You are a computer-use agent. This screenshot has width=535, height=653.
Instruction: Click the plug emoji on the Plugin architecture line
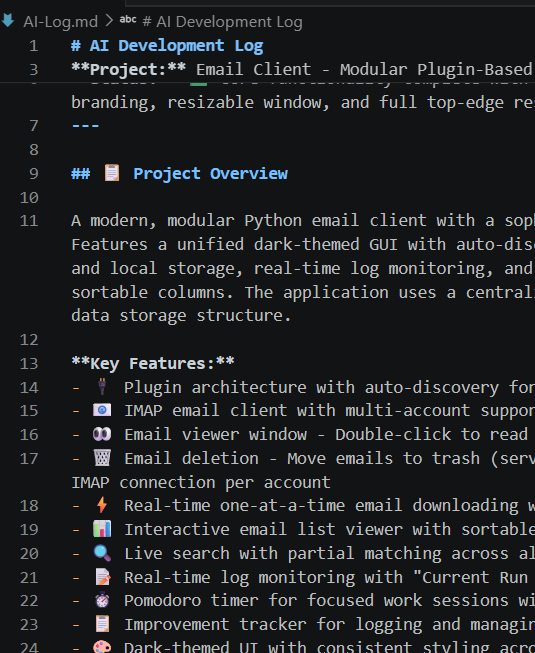pyautogui.click(x=102, y=386)
